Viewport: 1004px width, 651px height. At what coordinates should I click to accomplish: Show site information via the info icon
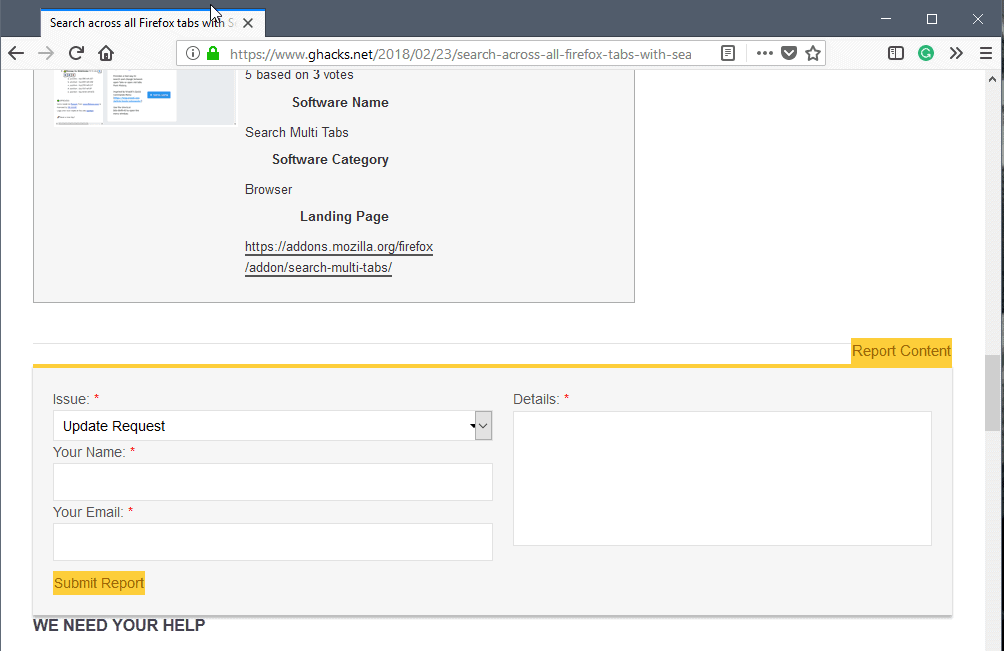point(193,54)
